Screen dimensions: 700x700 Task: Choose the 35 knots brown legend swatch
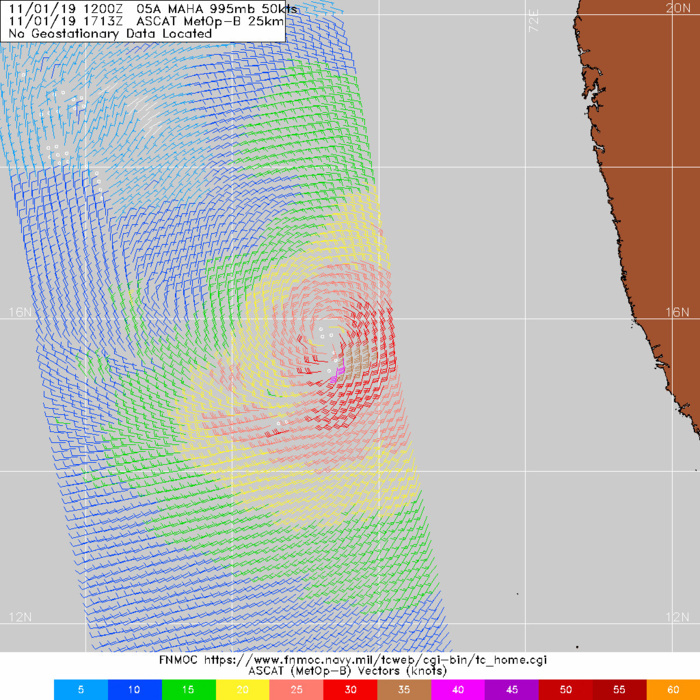pos(404,690)
